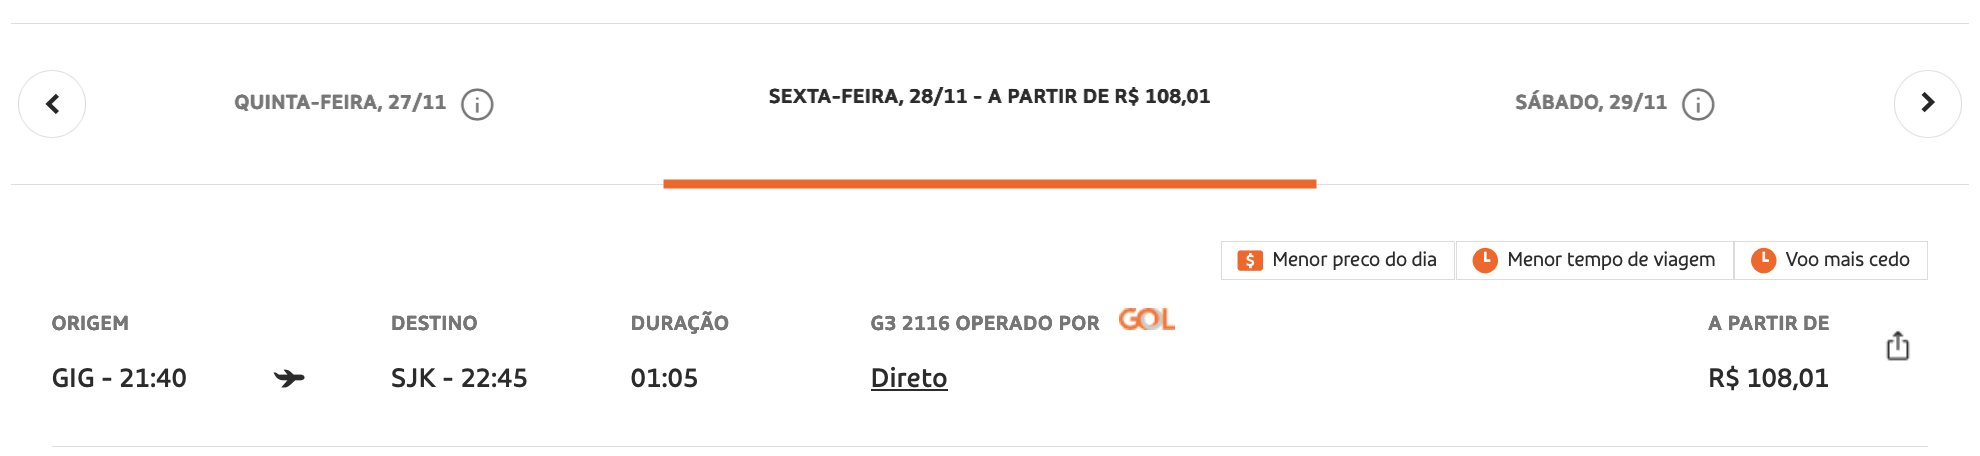The width and height of the screenshot is (1980, 456).
Task: Go to previous day with left arrow
Action: pos(52,103)
